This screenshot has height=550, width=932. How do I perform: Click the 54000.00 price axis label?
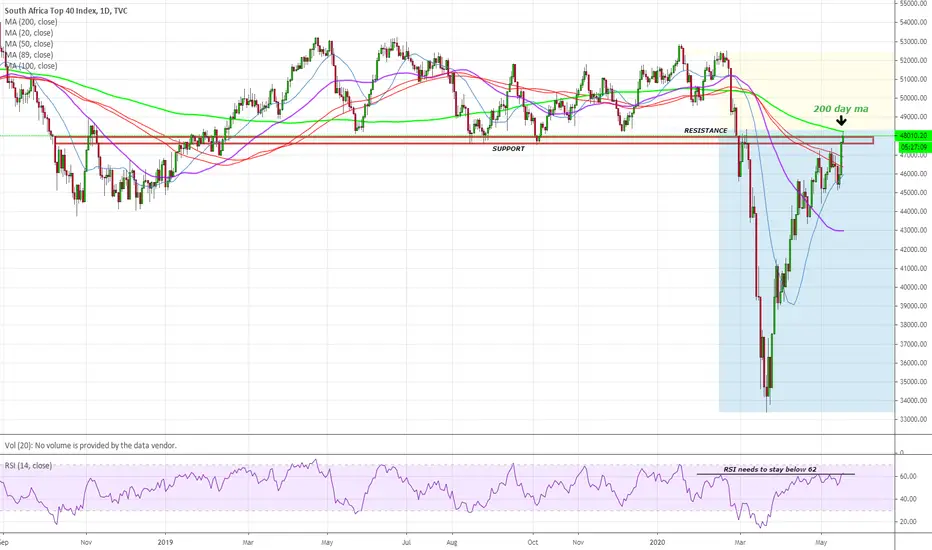tap(914, 23)
